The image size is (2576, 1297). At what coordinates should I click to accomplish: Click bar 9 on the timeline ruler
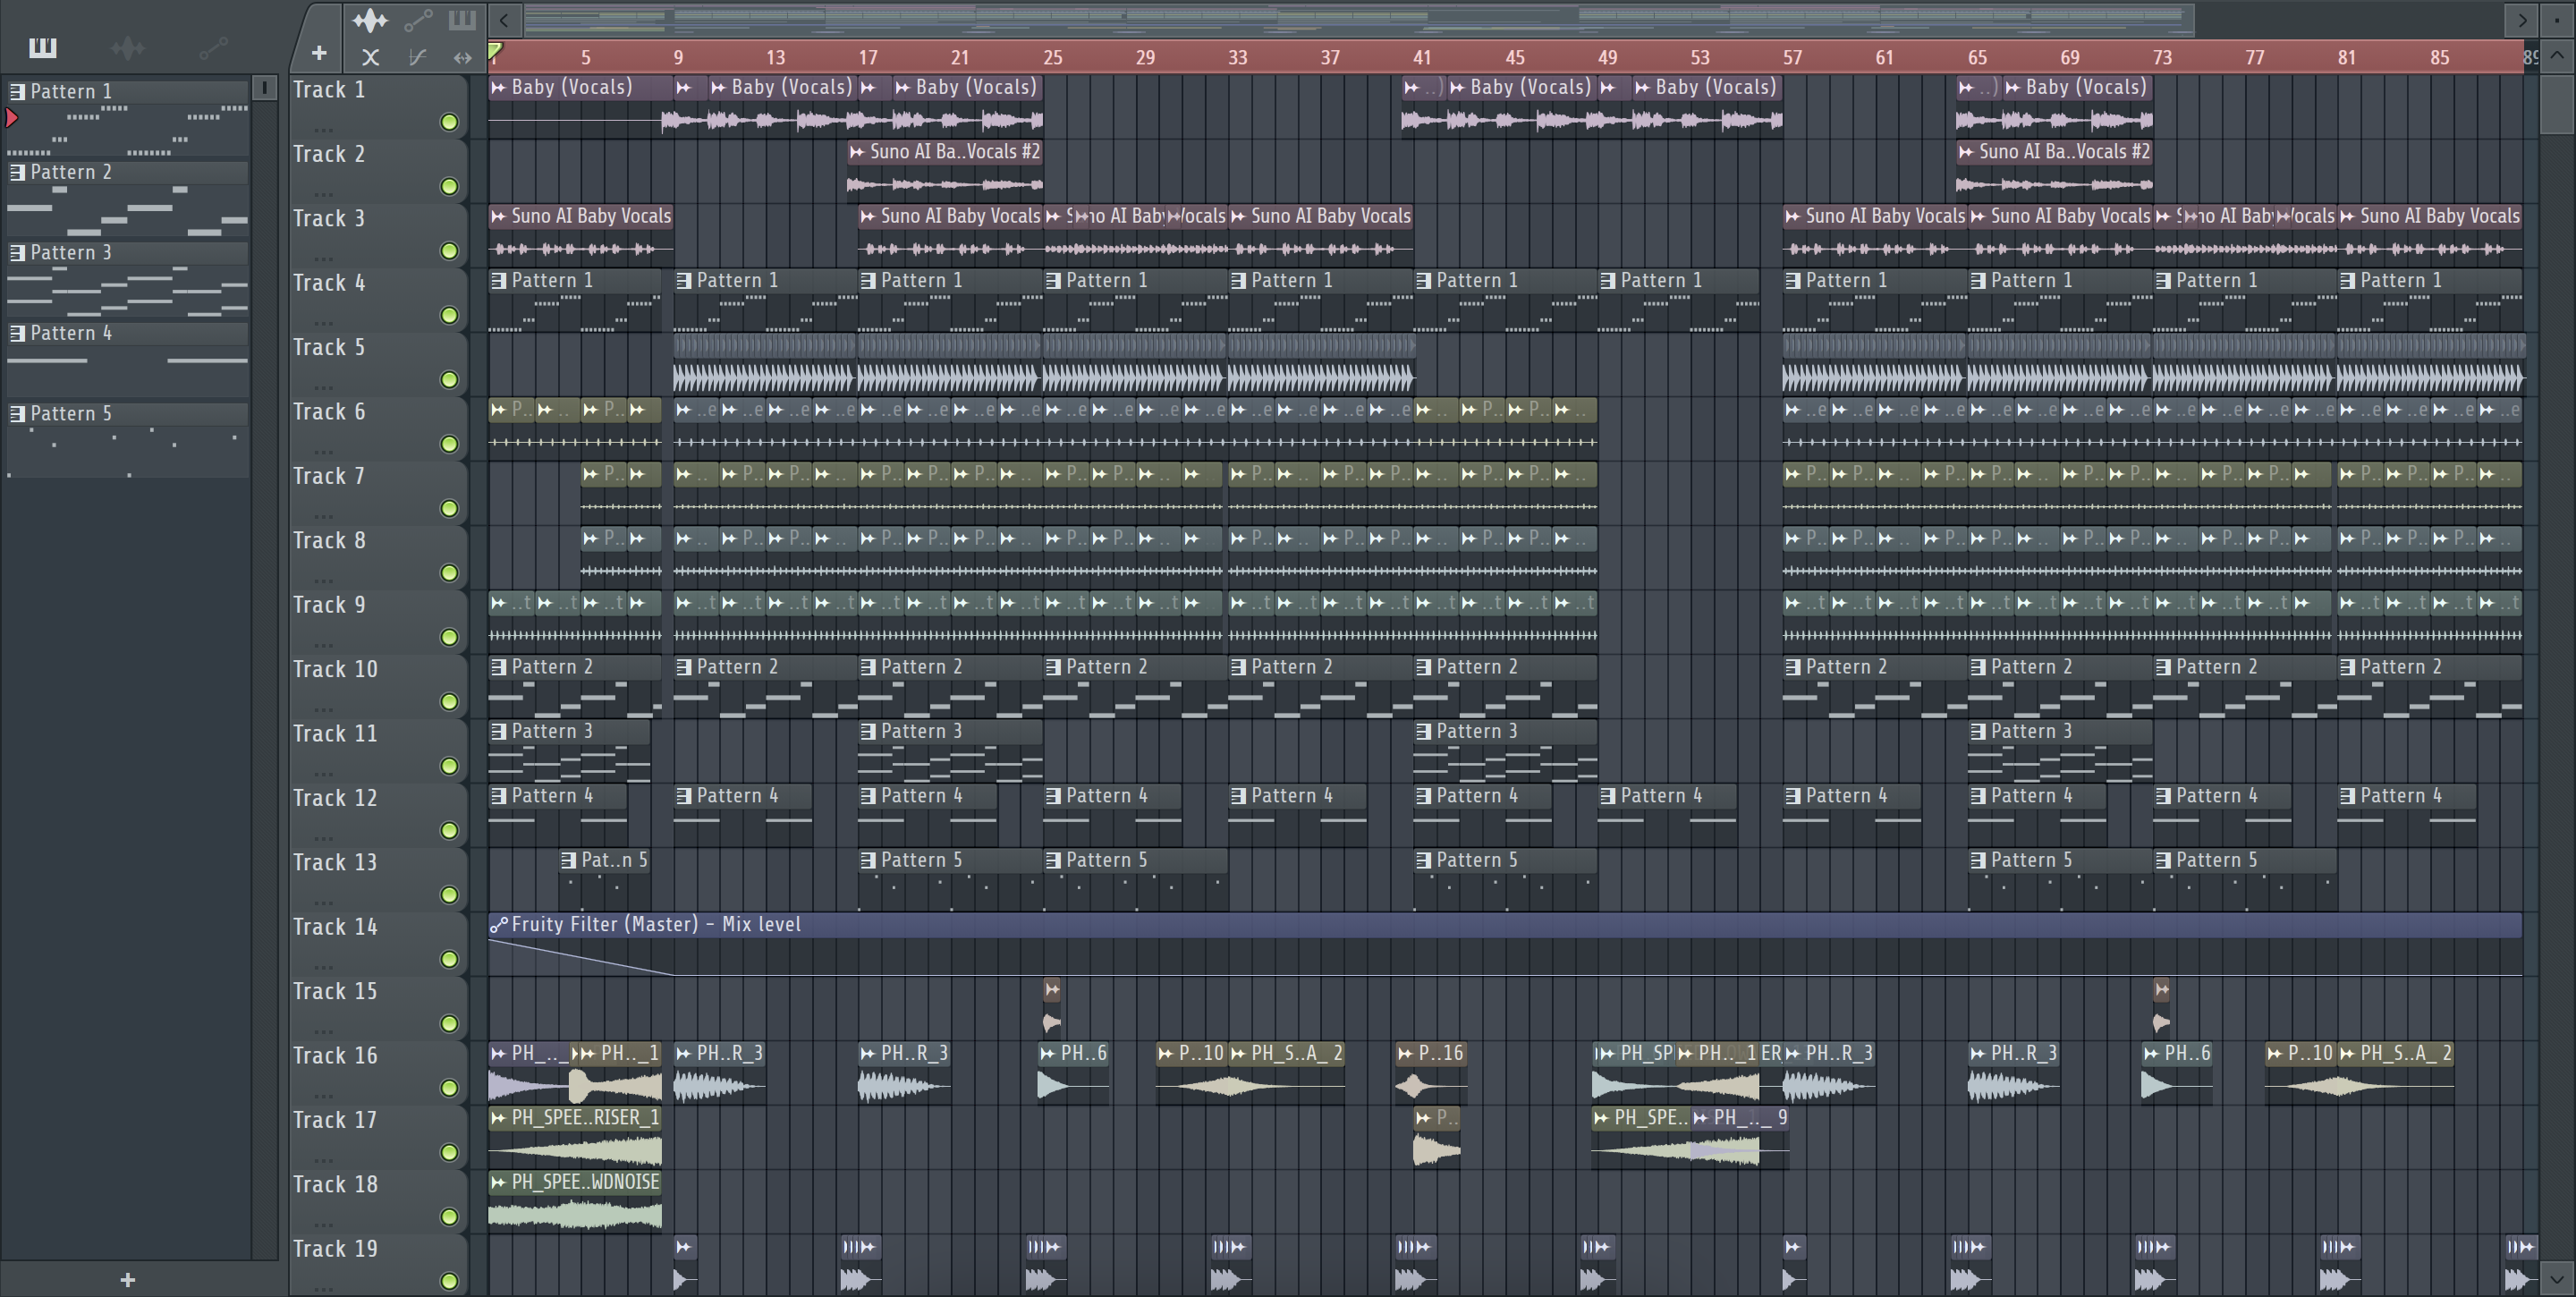[678, 57]
